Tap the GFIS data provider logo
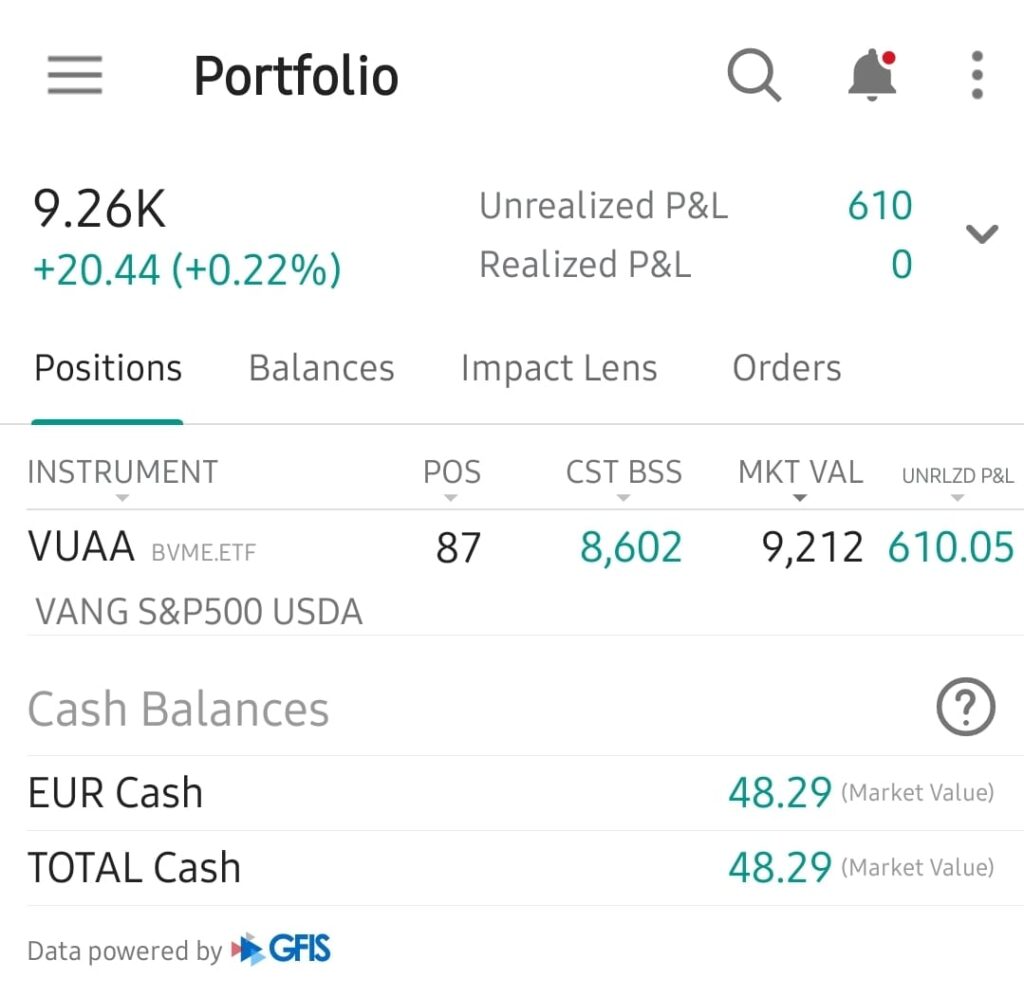This screenshot has width=1024, height=997. click(281, 949)
